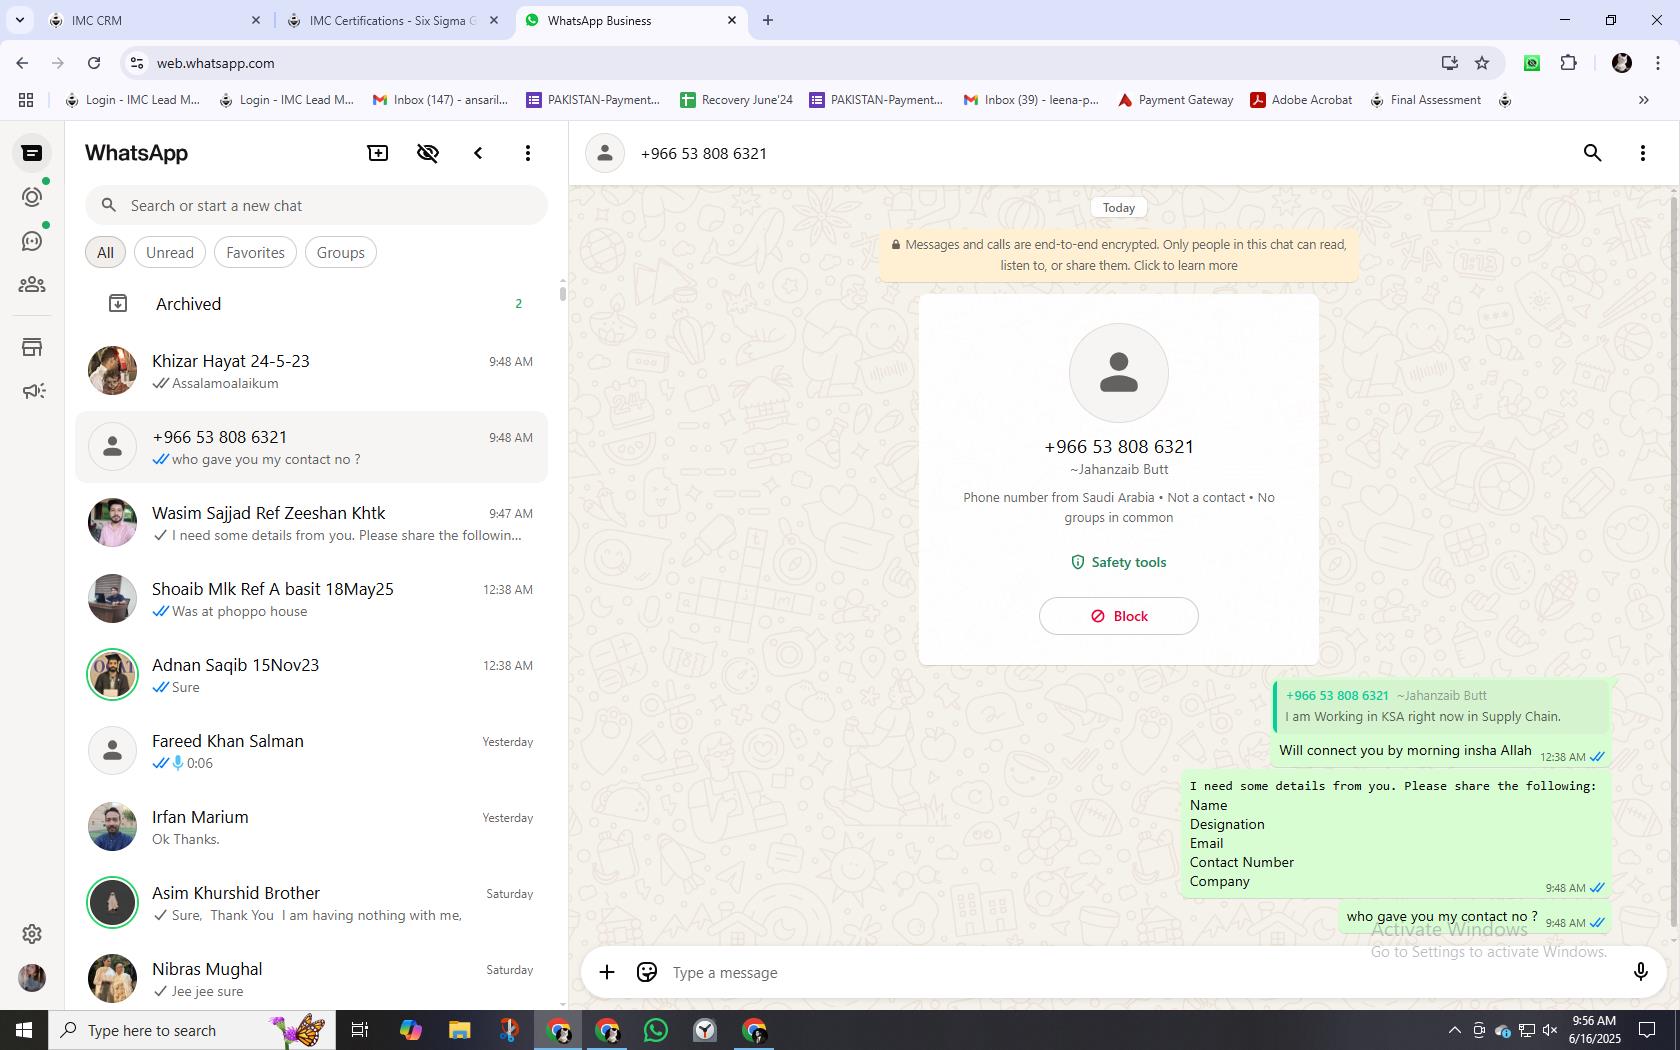Open chat Nibras Mughal
Screen dimensions: 1680x1050
312,979
